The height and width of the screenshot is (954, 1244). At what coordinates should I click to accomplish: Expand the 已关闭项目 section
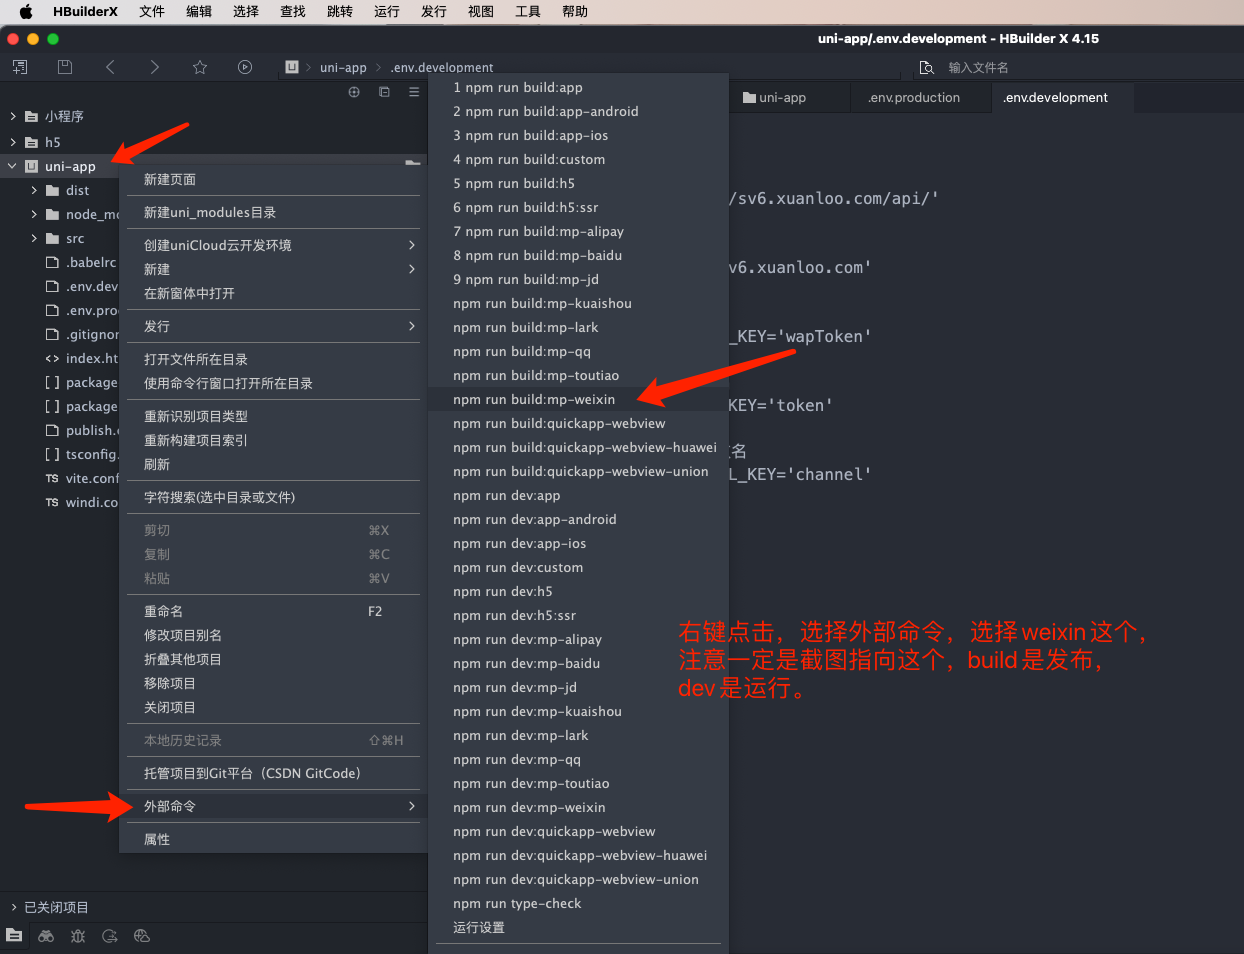click(14, 907)
